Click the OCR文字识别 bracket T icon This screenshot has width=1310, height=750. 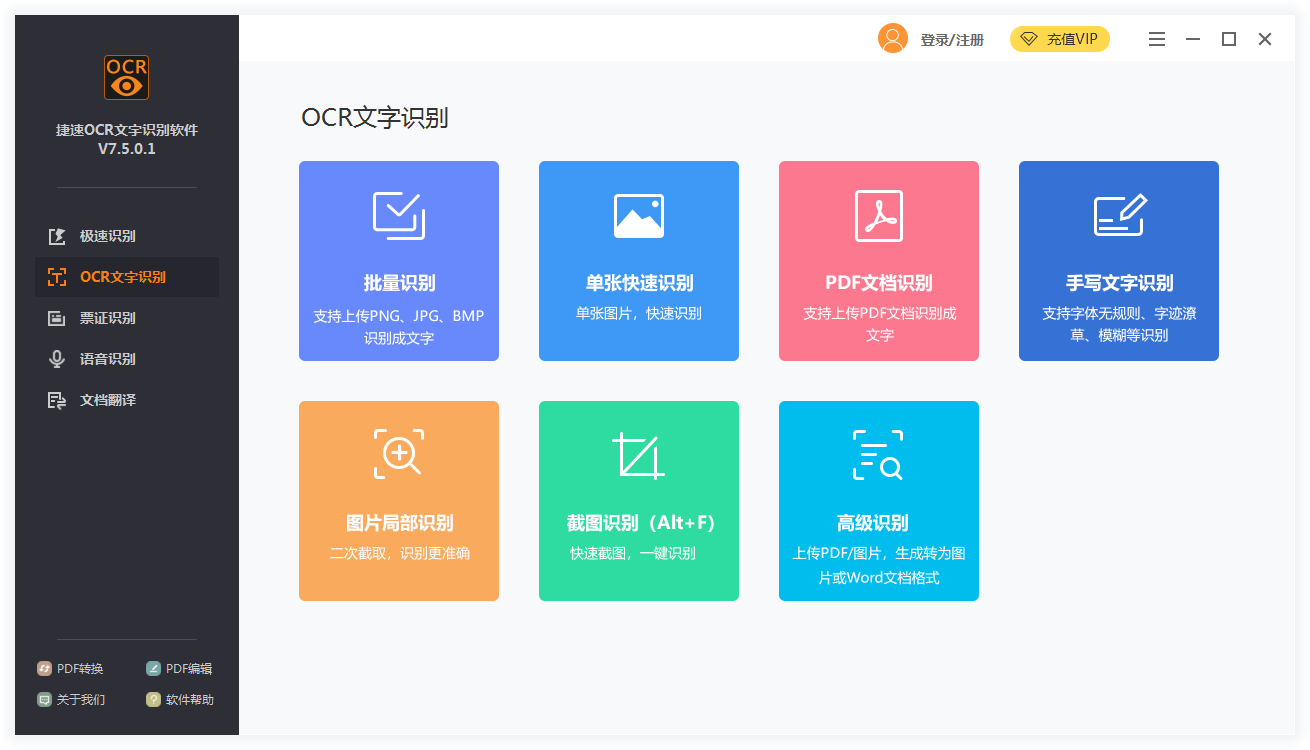pos(57,277)
